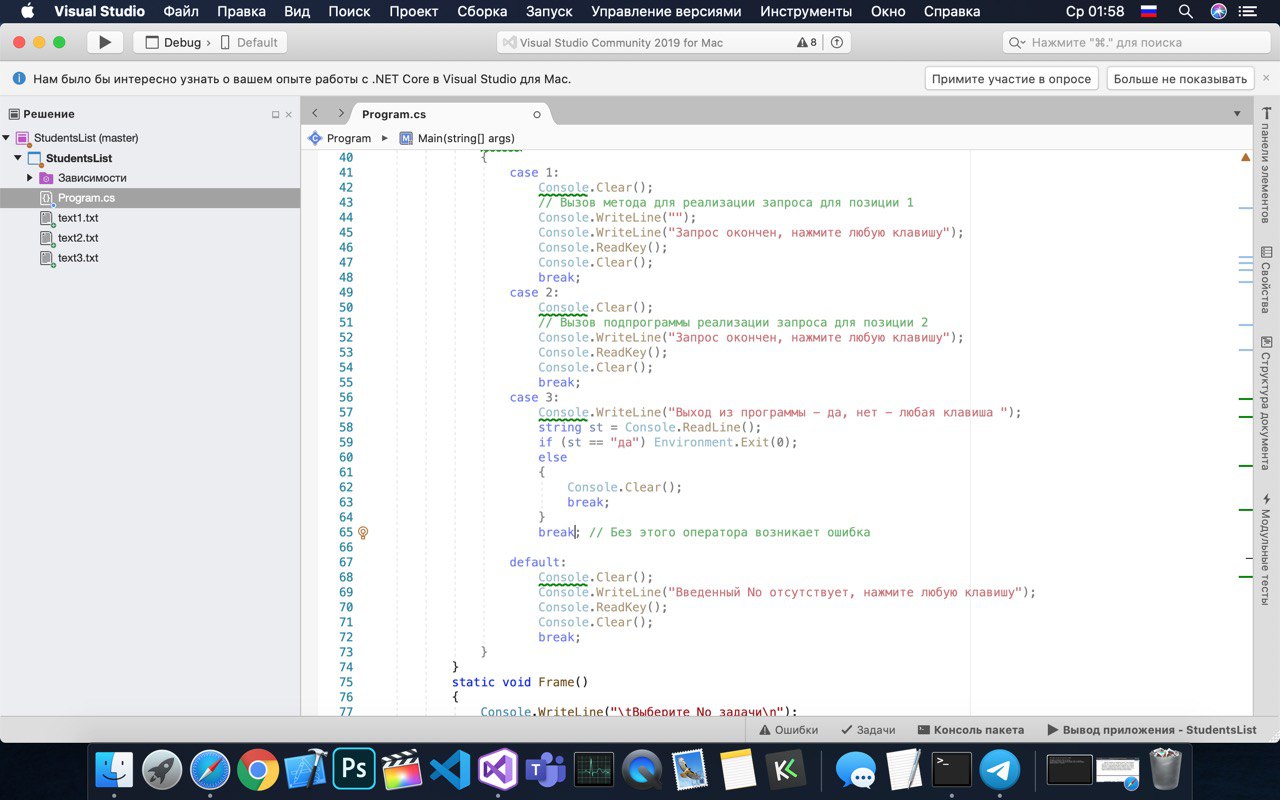Click the 'Больше не показывать' button

1180,79
